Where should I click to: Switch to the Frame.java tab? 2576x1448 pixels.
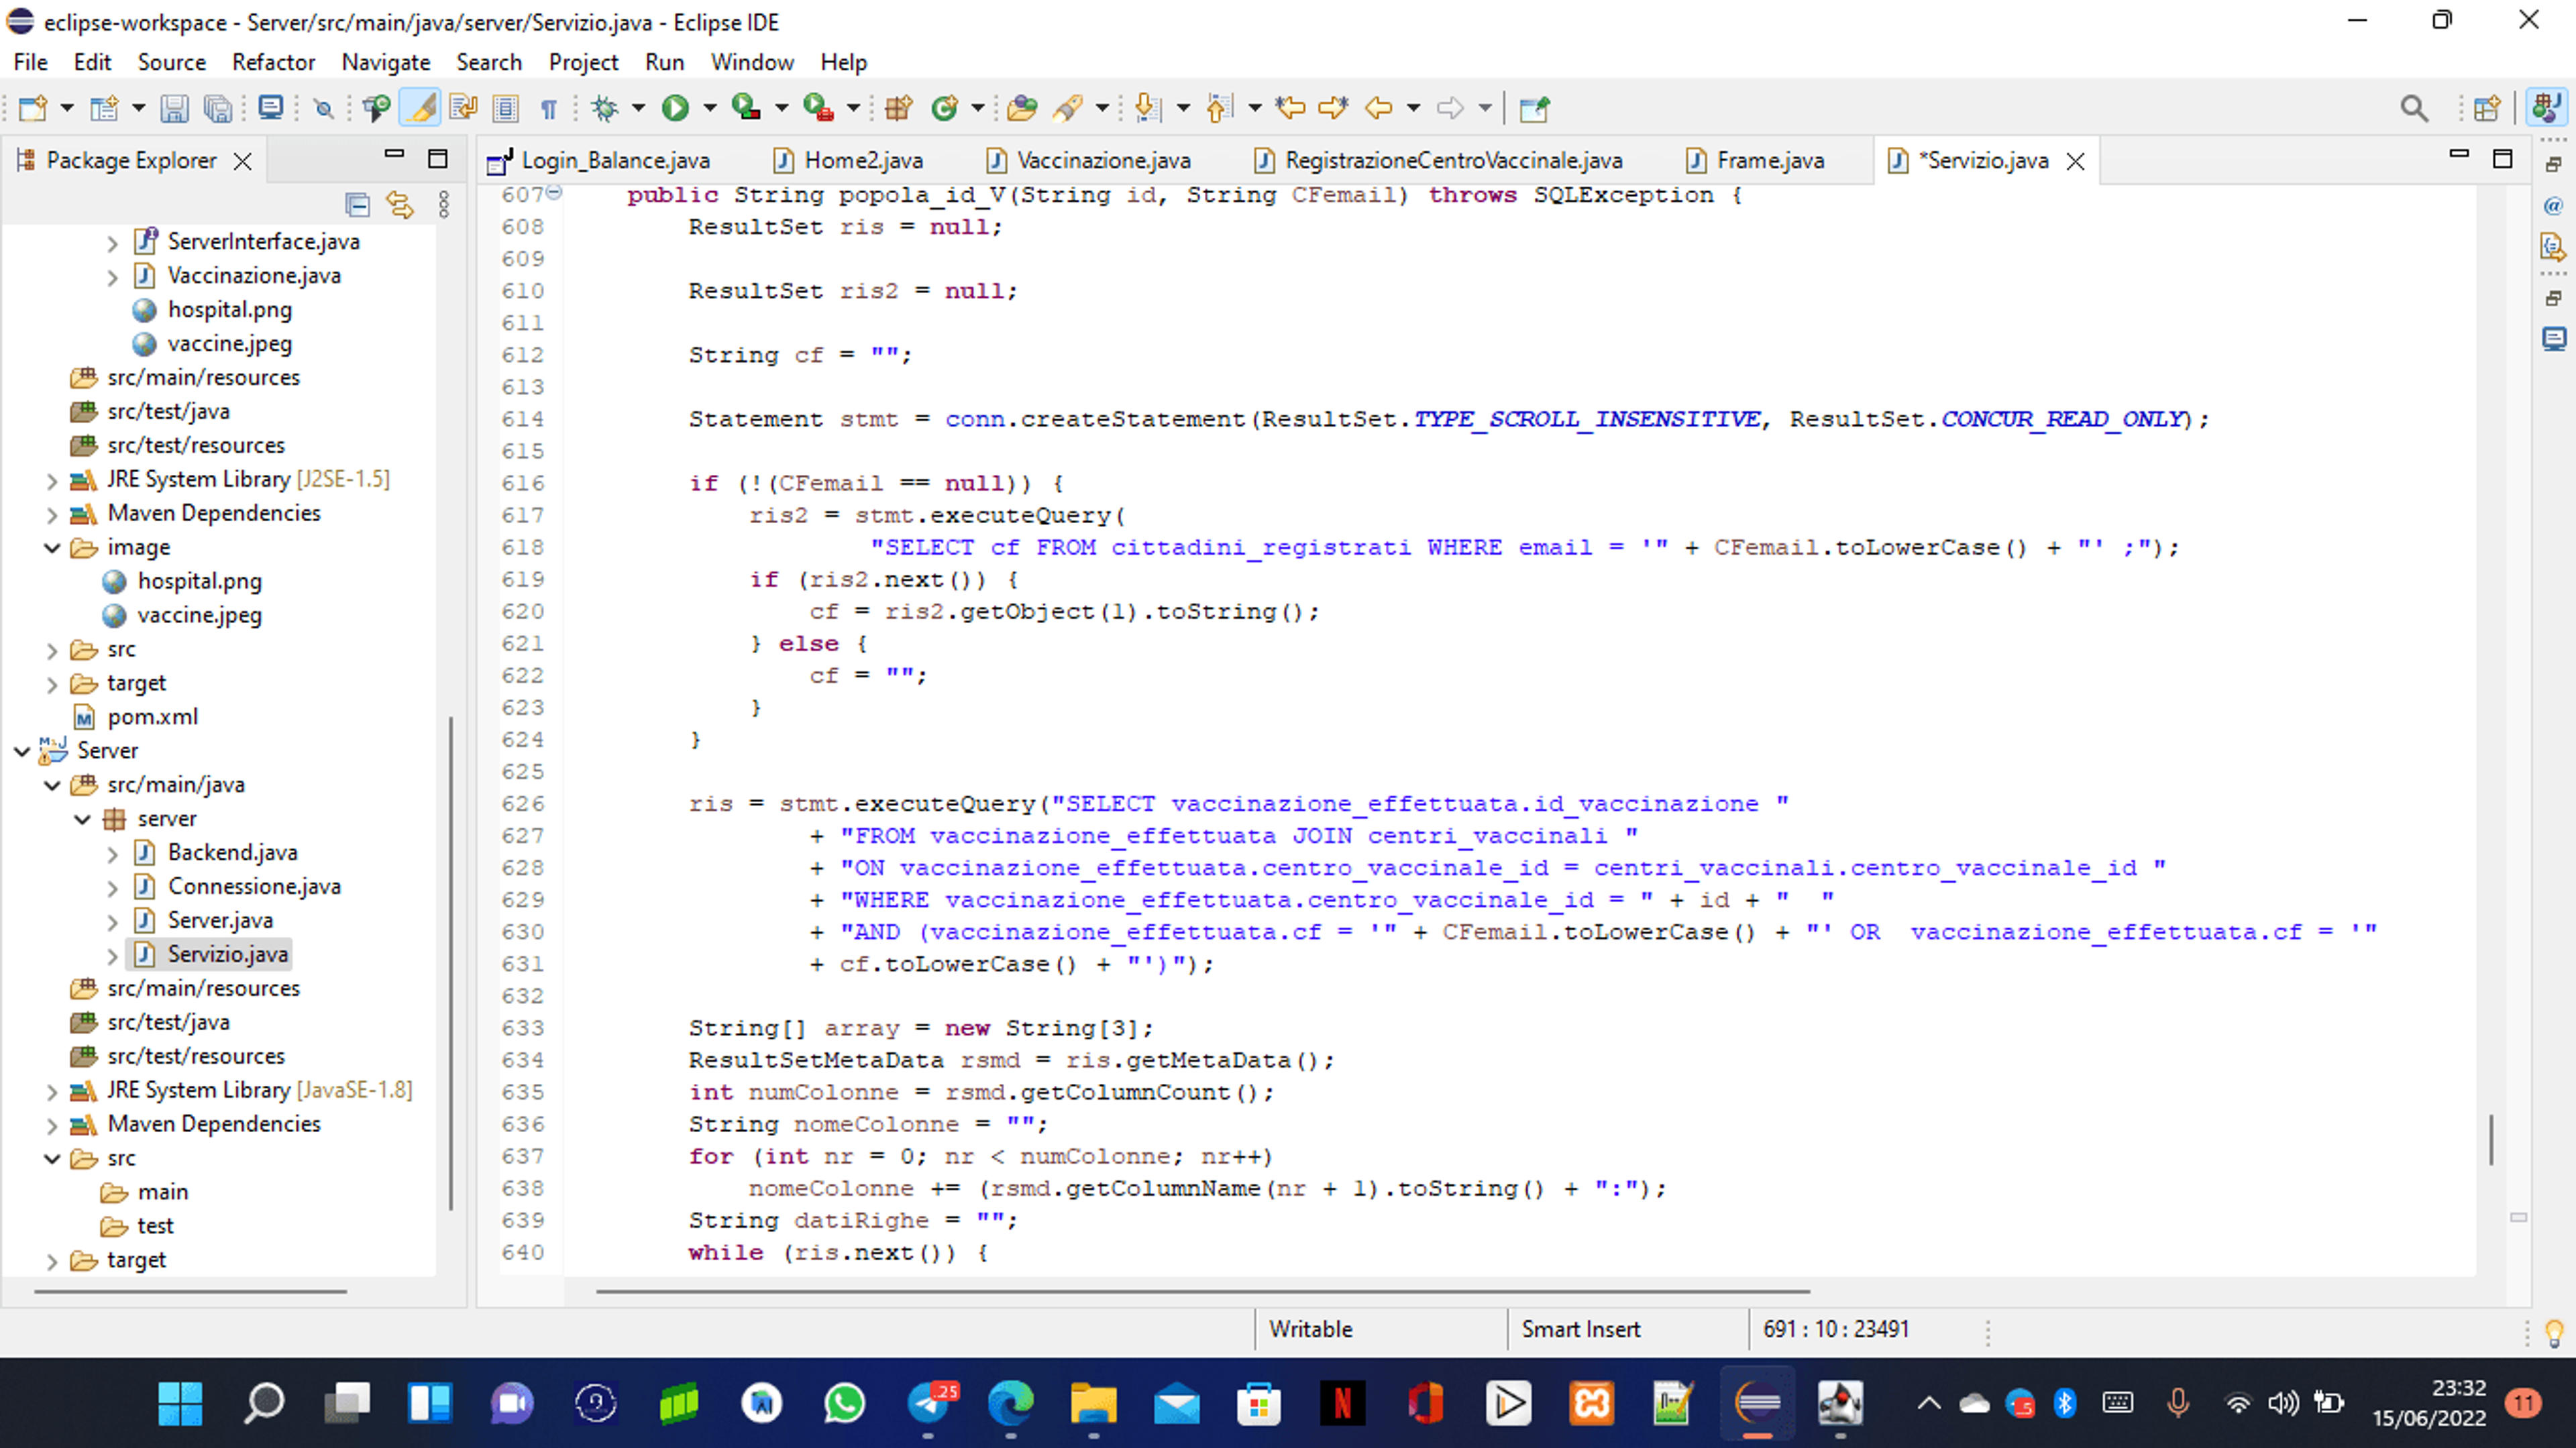[x=1755, y=161]
